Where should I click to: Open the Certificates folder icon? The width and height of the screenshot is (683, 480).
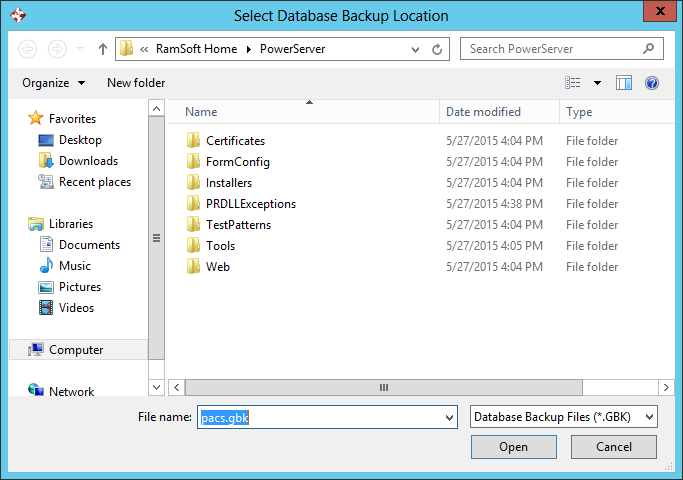click(194, 141)
